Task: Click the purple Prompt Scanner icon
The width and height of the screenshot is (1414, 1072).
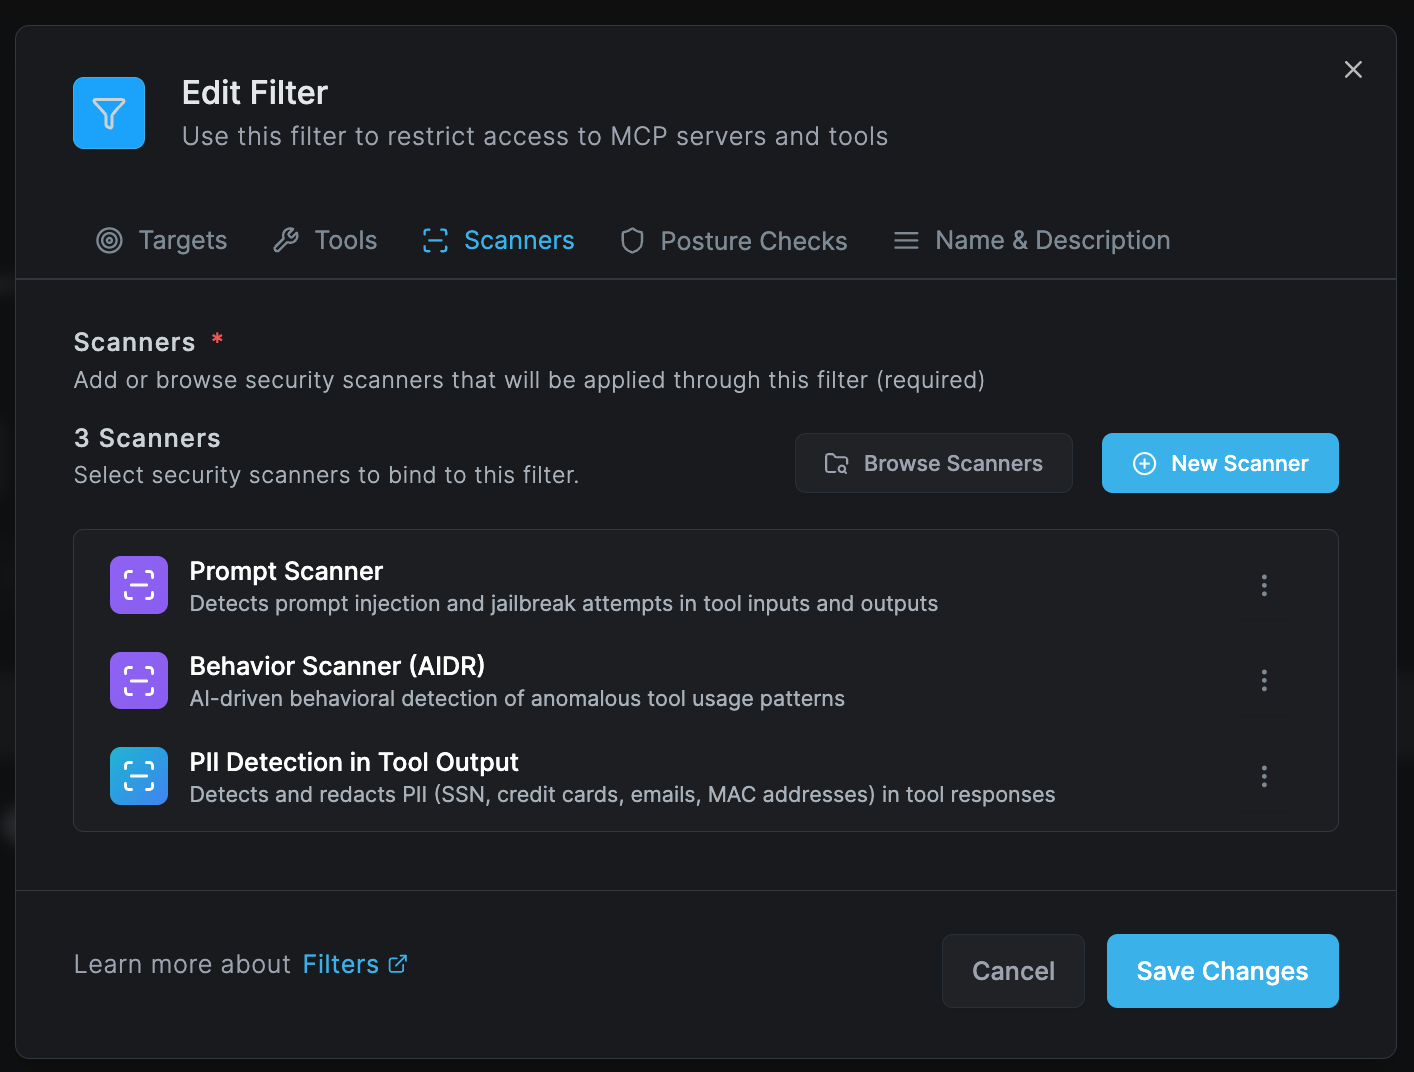Action: [138, 584]
